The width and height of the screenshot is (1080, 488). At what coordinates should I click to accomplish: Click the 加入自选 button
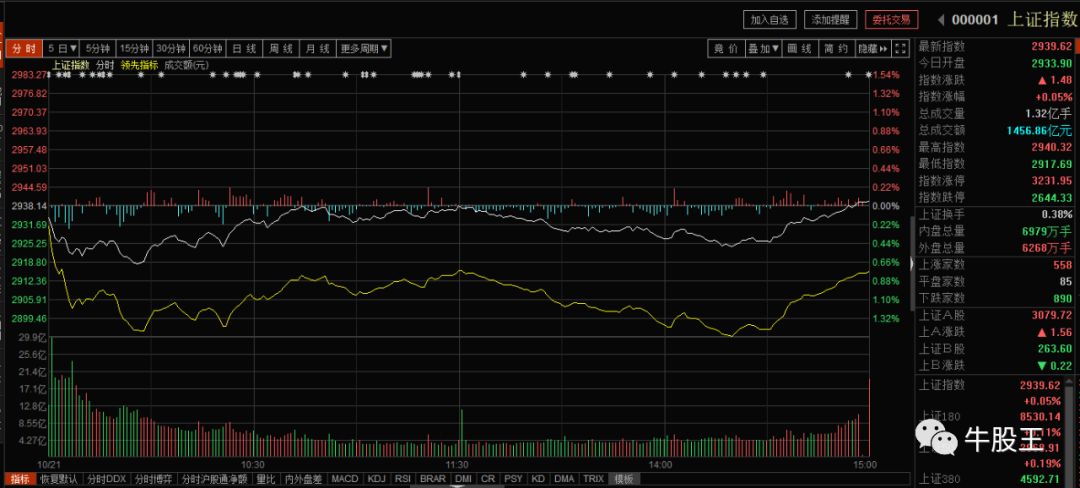click(x=771, y=20)
